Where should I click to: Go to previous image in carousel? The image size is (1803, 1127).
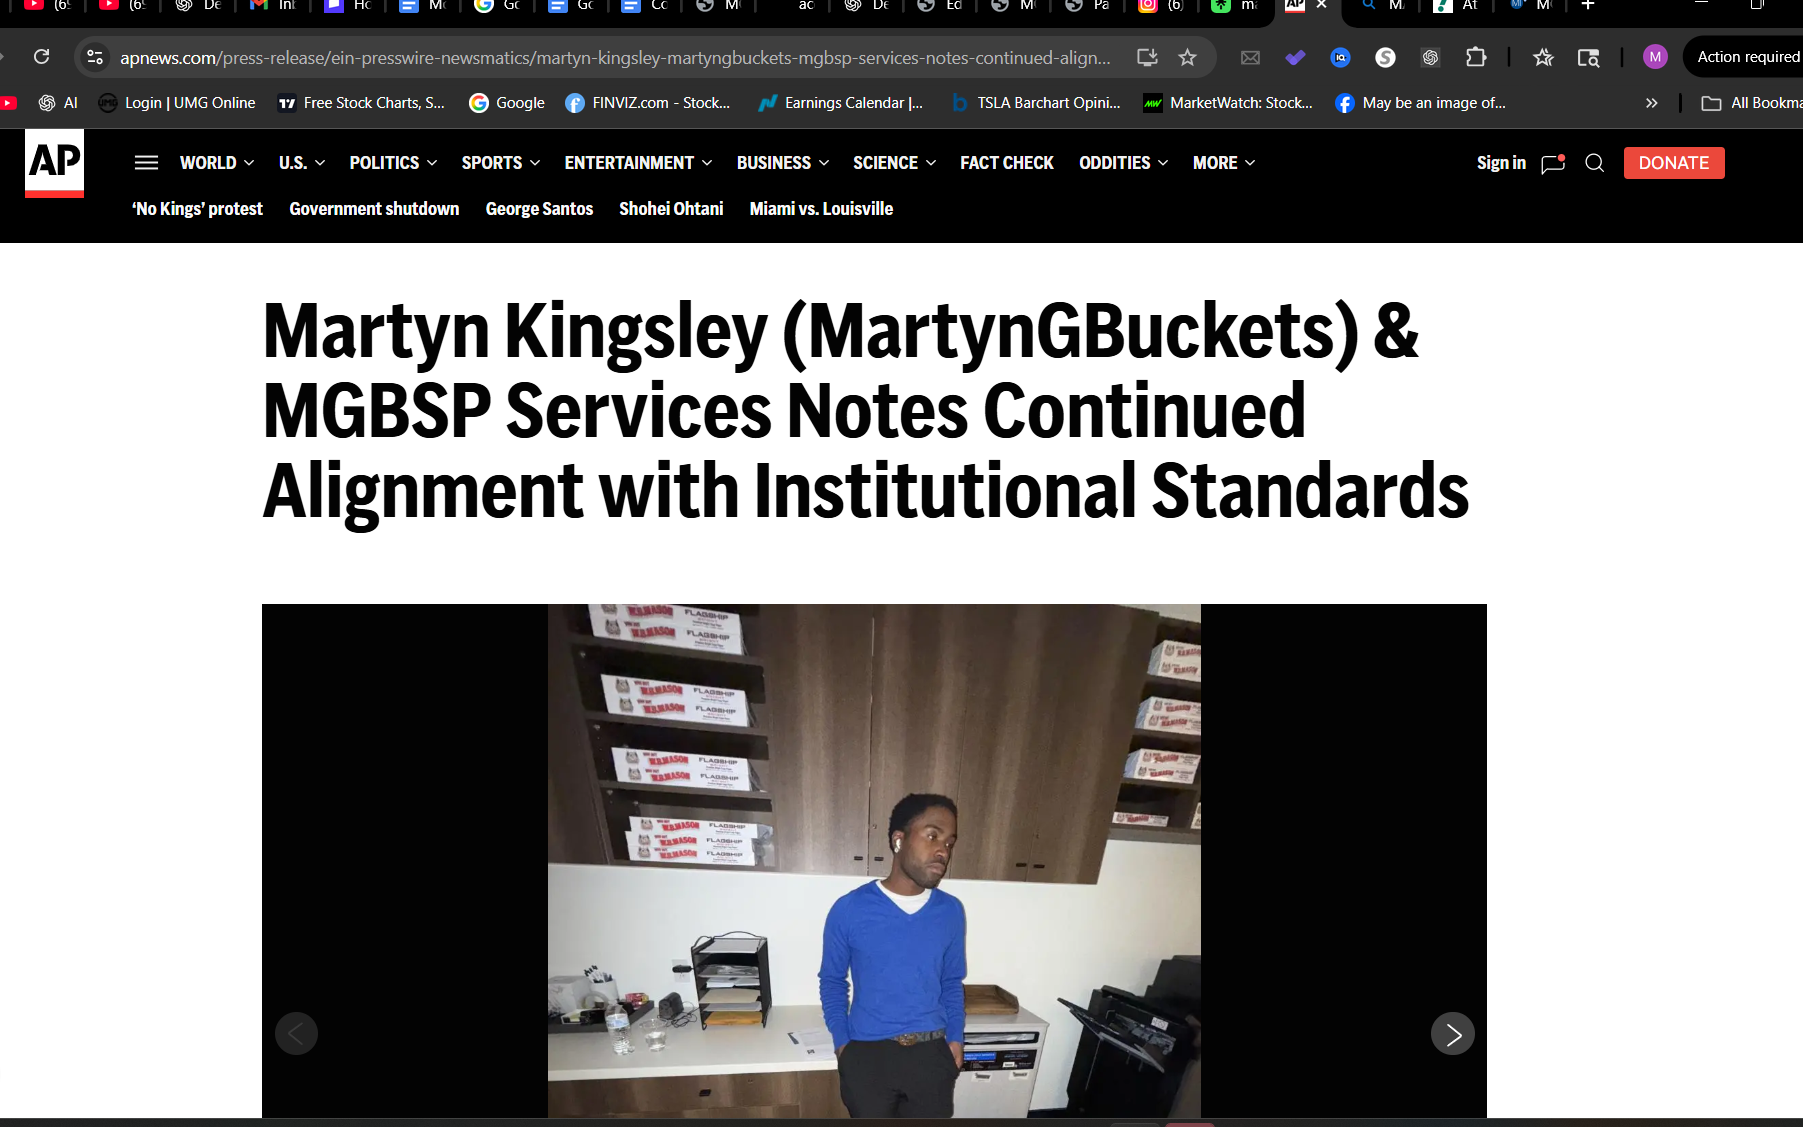(x=296, y=1034)
